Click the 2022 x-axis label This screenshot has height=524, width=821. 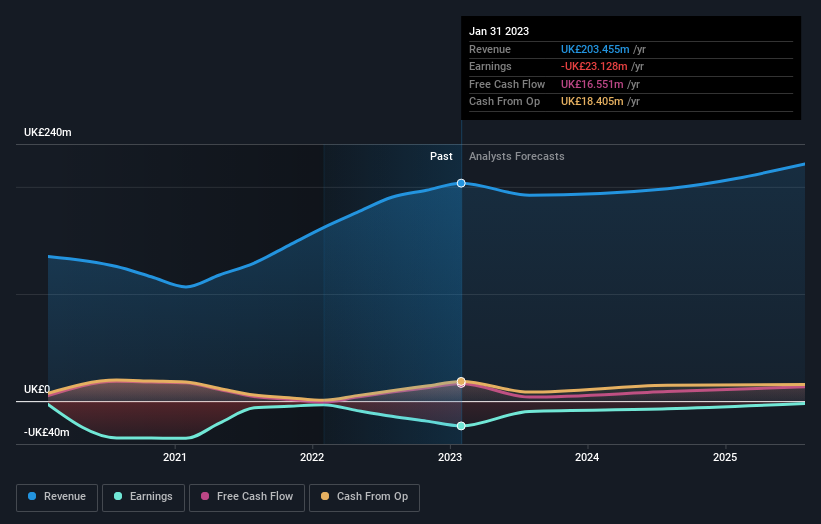312,458
